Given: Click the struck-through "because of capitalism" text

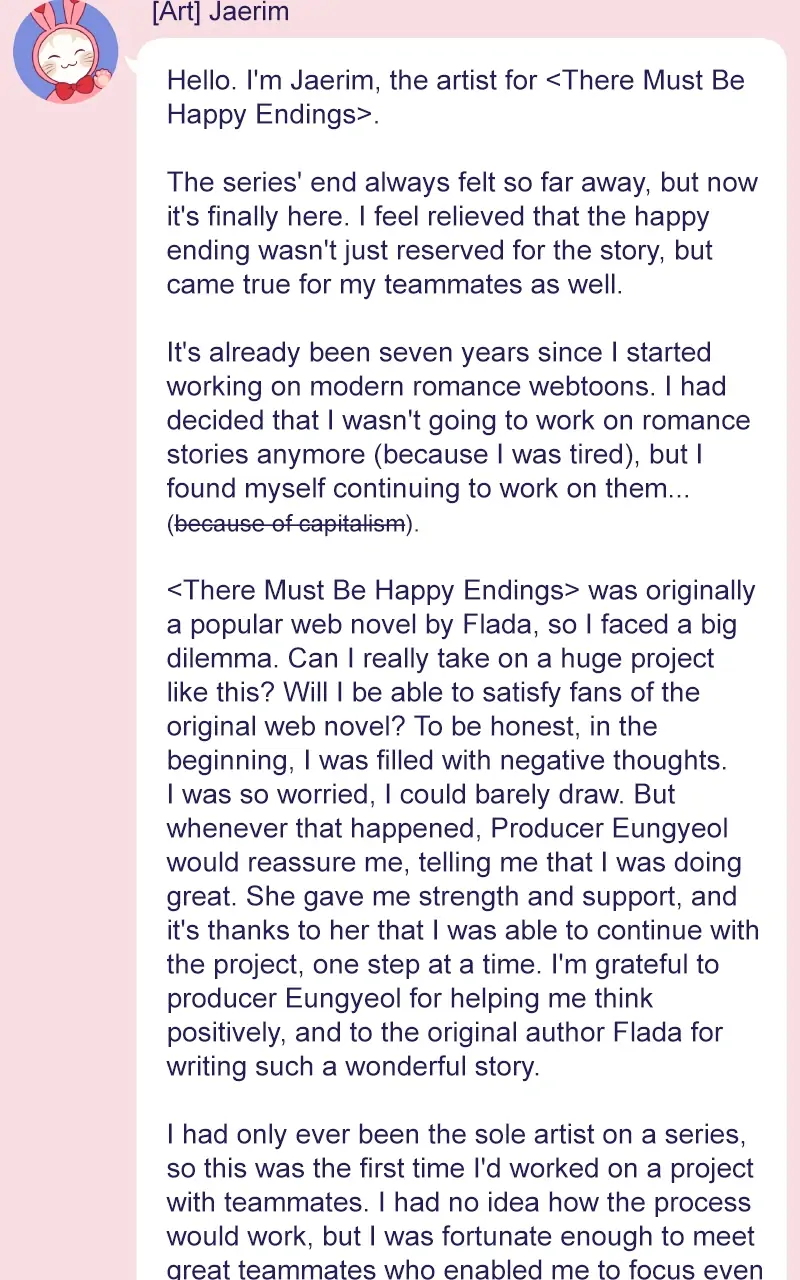Looking at the screenshot, I should point(290,523).
